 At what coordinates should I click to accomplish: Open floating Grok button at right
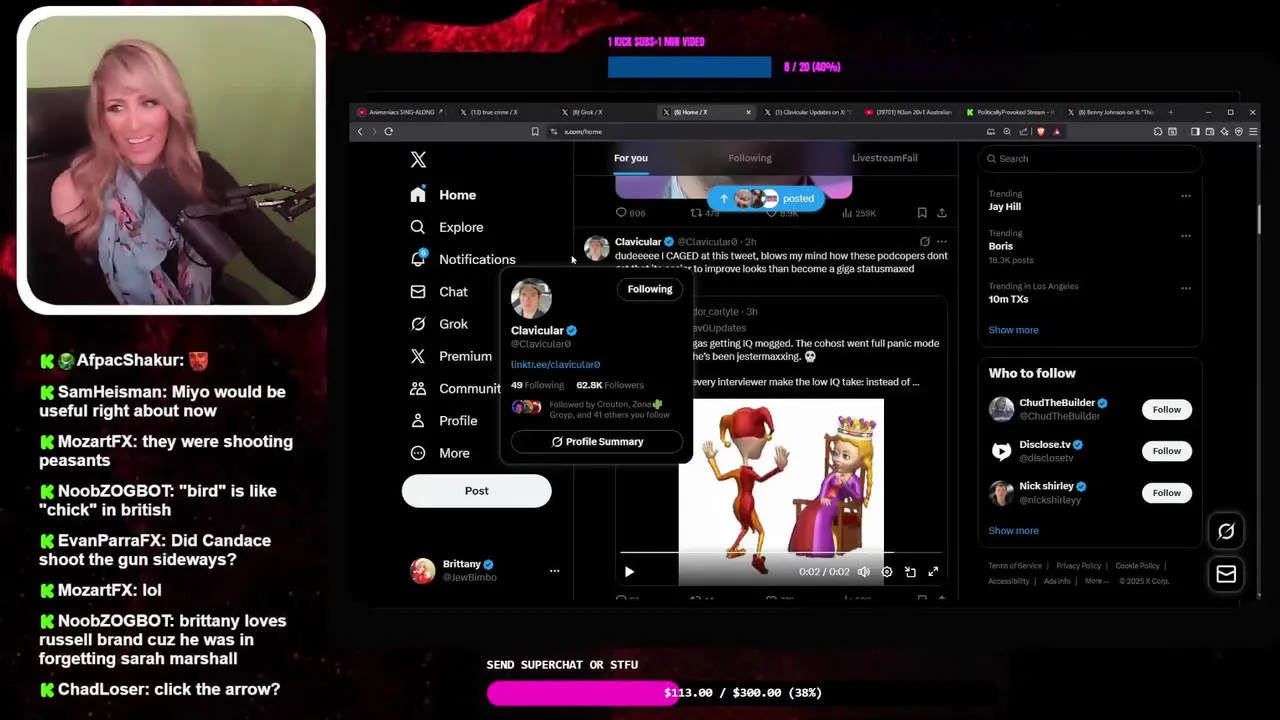click(x=1226, y=532)
